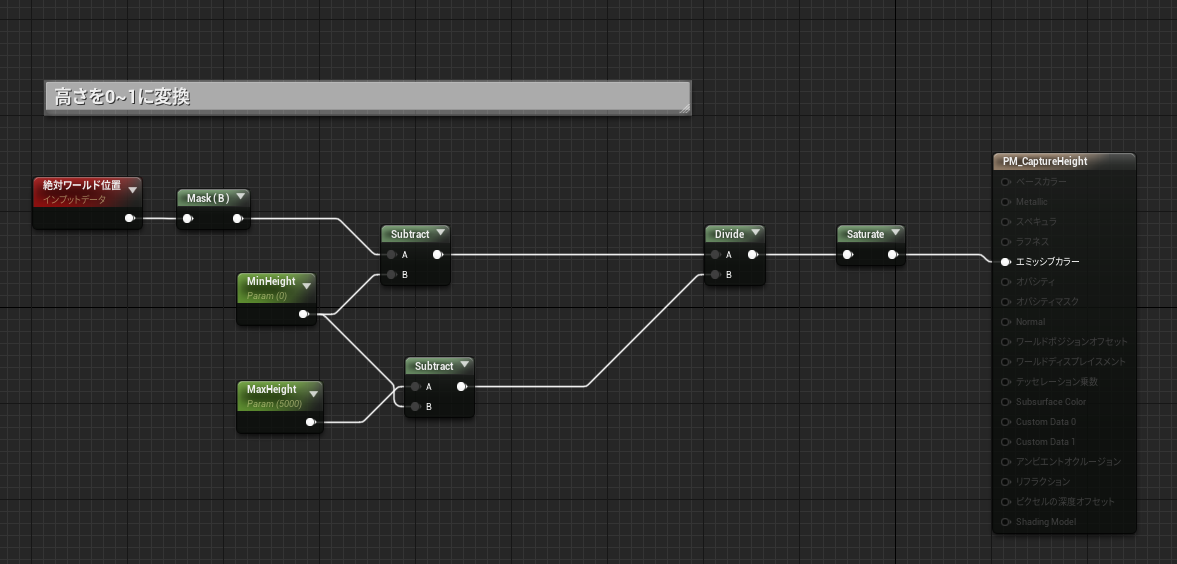Click input pin B of lower Subtract
The width and height of the screenshot is (1177, 564).
416,407
